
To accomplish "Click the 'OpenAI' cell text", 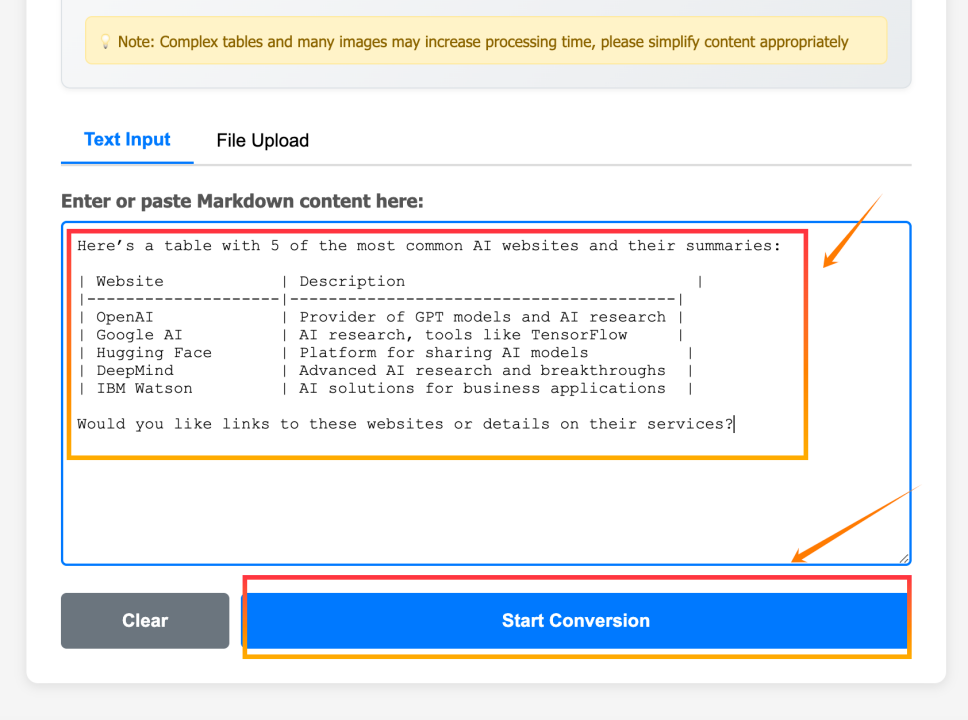I will [x=124, y=317].
